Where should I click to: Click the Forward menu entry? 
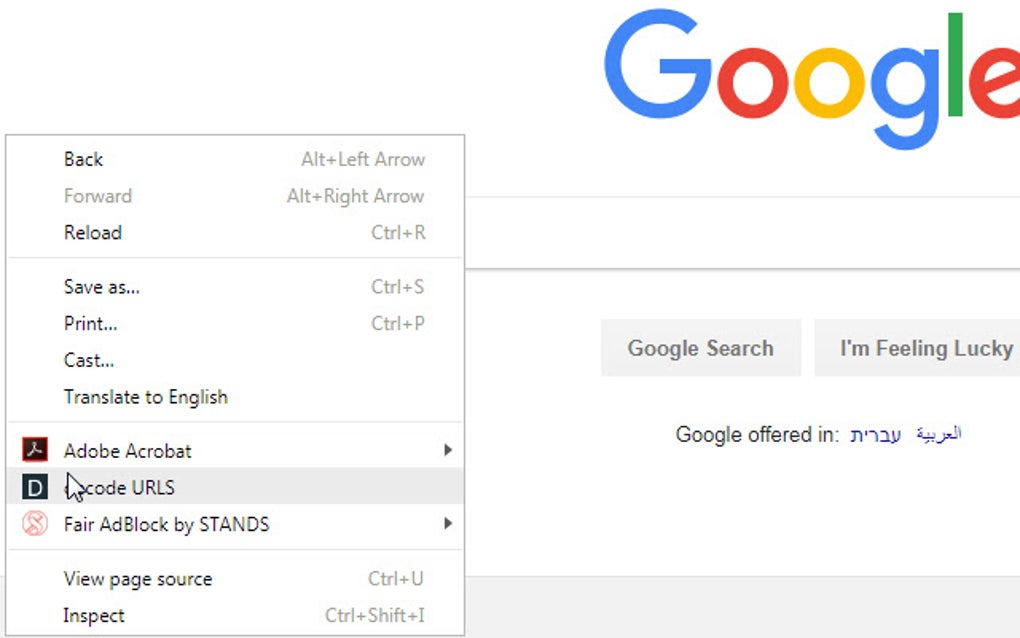click(x=98, y=196)
